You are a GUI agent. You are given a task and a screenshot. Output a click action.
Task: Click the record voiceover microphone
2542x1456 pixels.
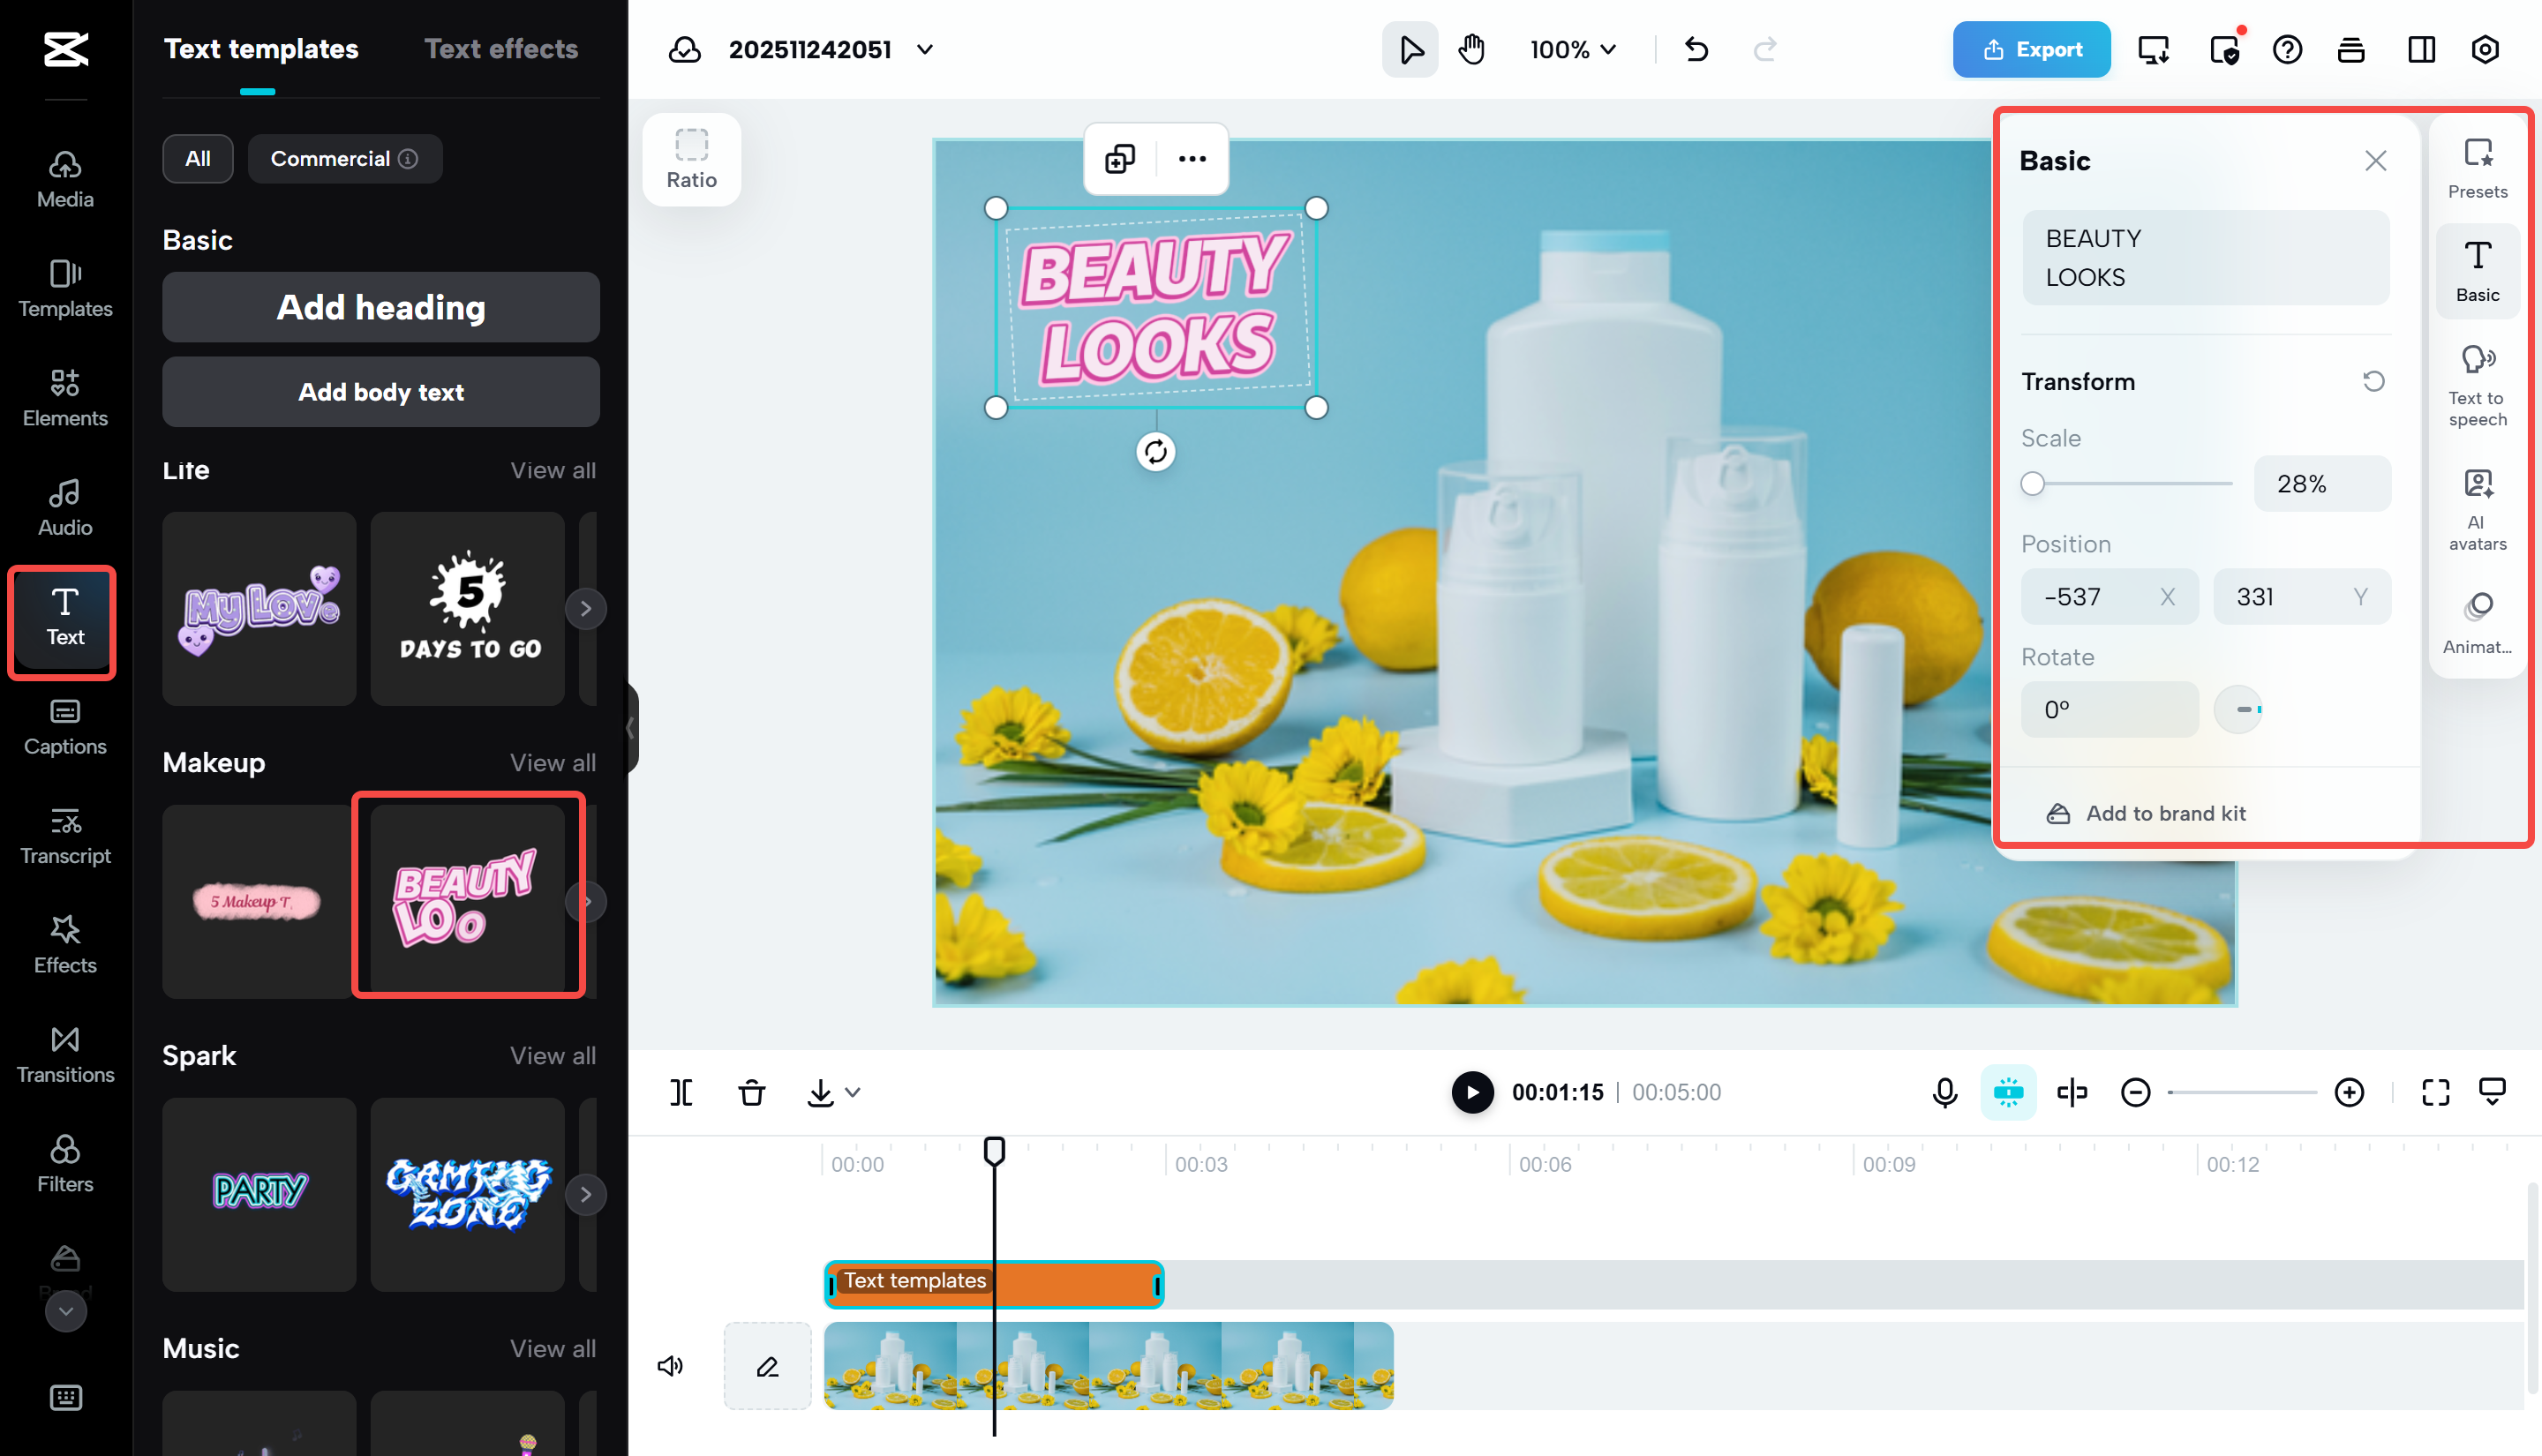[x=1944, y=1092]
